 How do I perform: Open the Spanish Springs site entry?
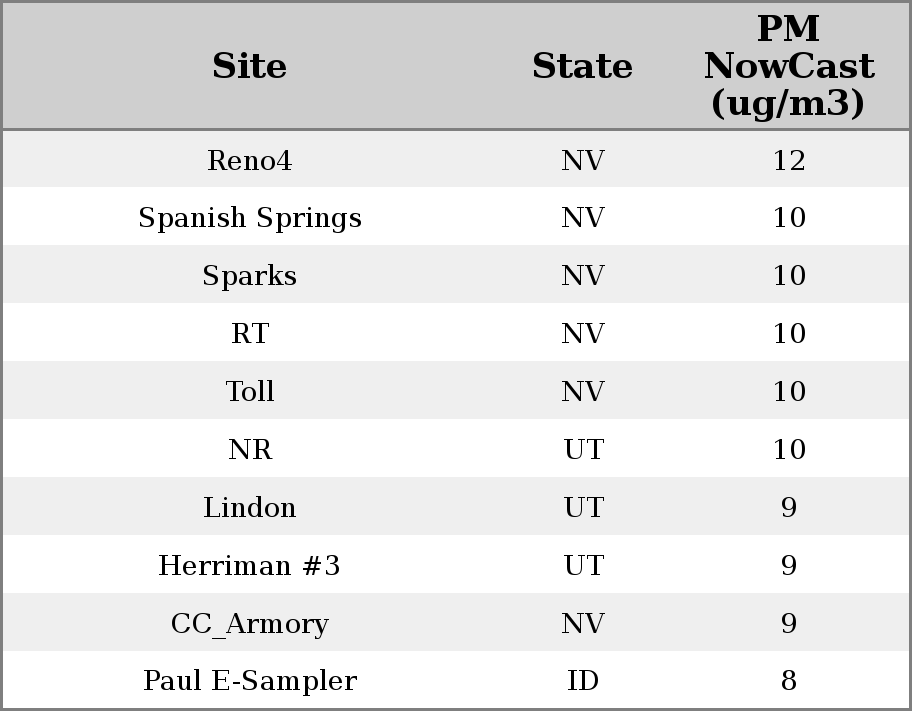coord(249,218)
